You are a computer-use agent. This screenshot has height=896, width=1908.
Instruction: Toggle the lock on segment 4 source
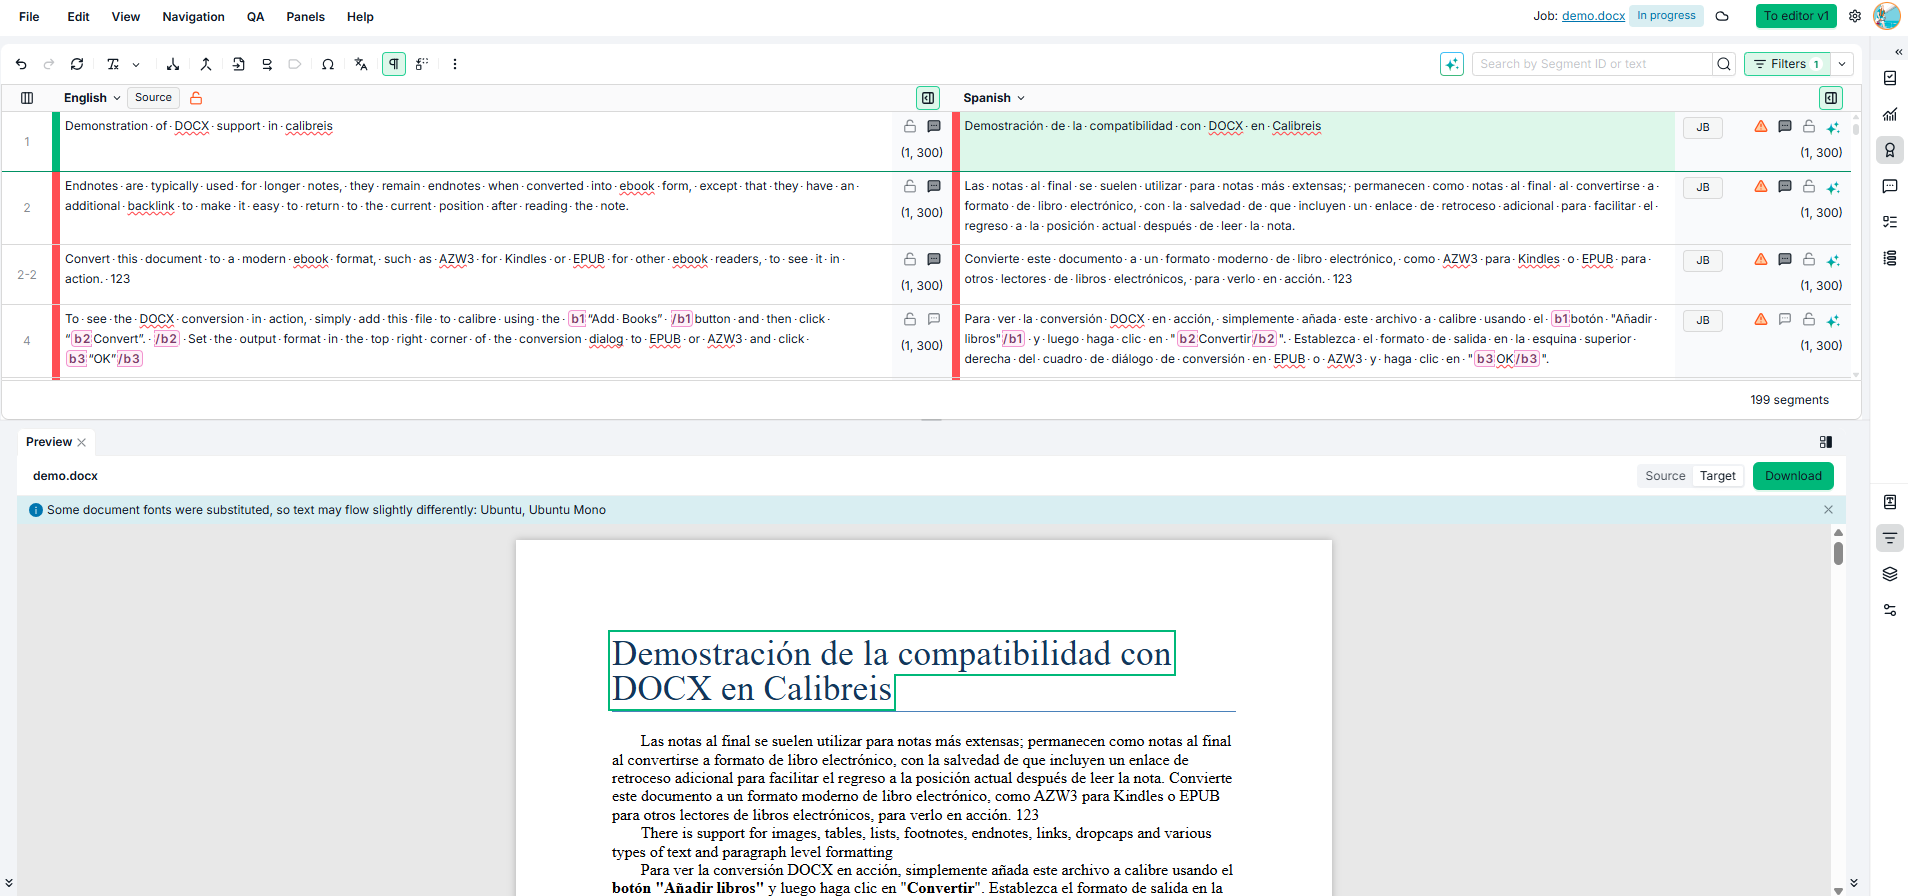click(910, 320)
